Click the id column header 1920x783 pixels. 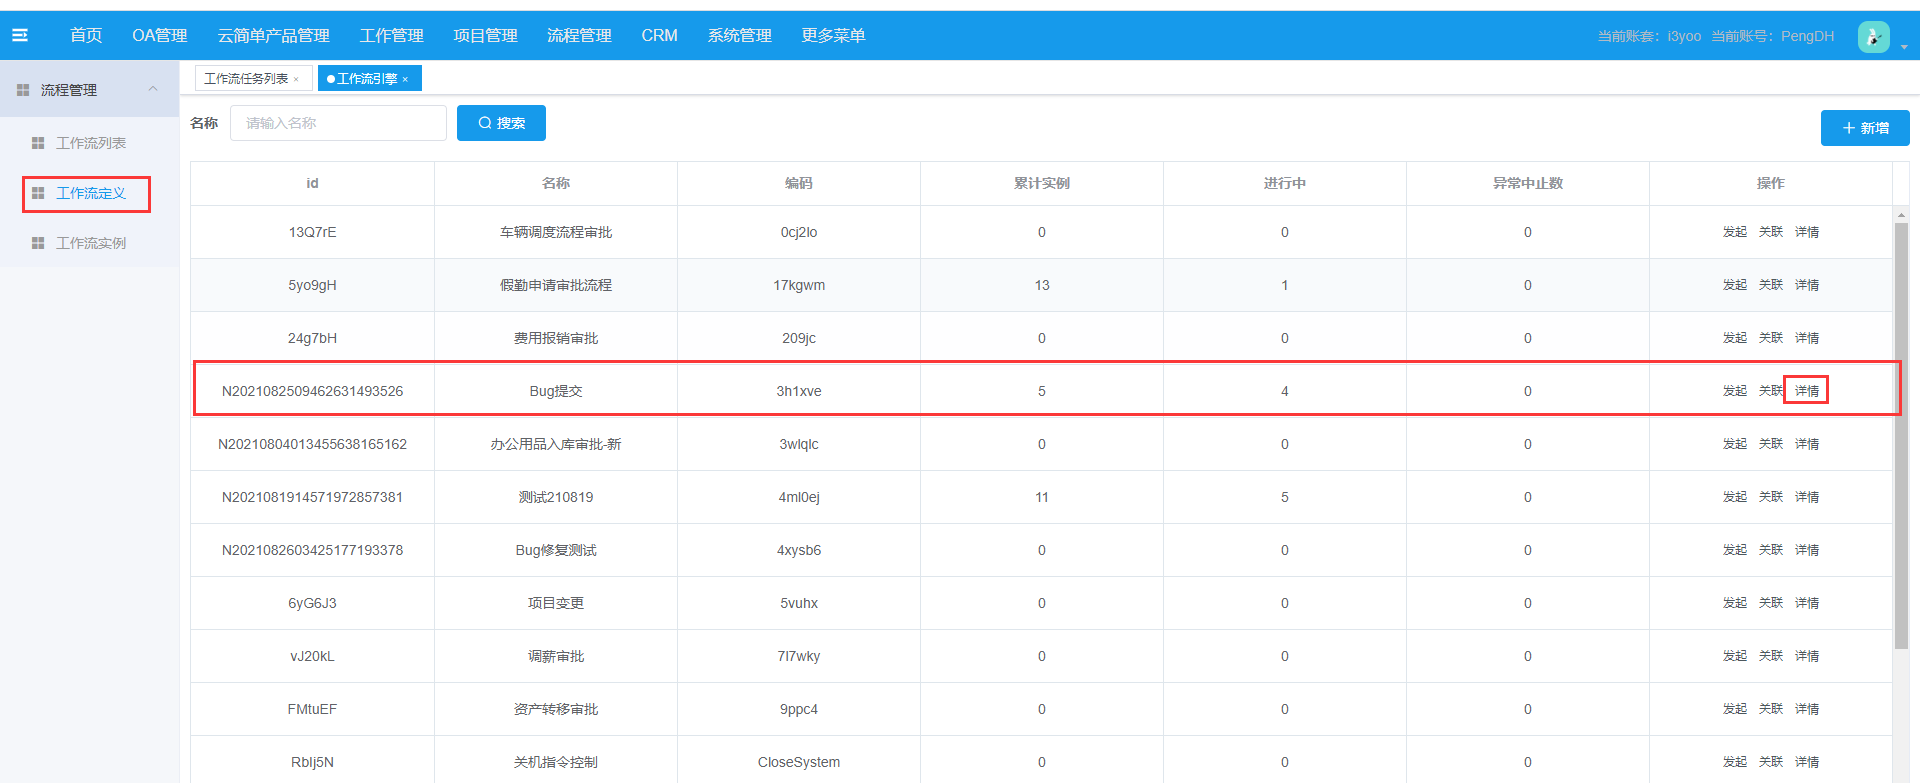pyautogui.click(x=312, y=183)
